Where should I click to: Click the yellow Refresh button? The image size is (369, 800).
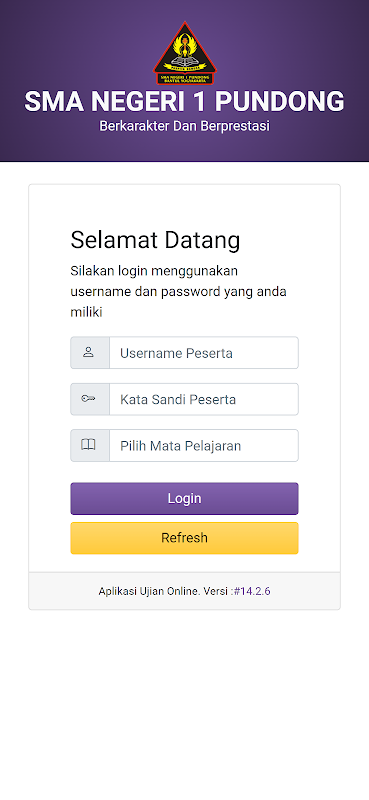[x=184, y=538]
